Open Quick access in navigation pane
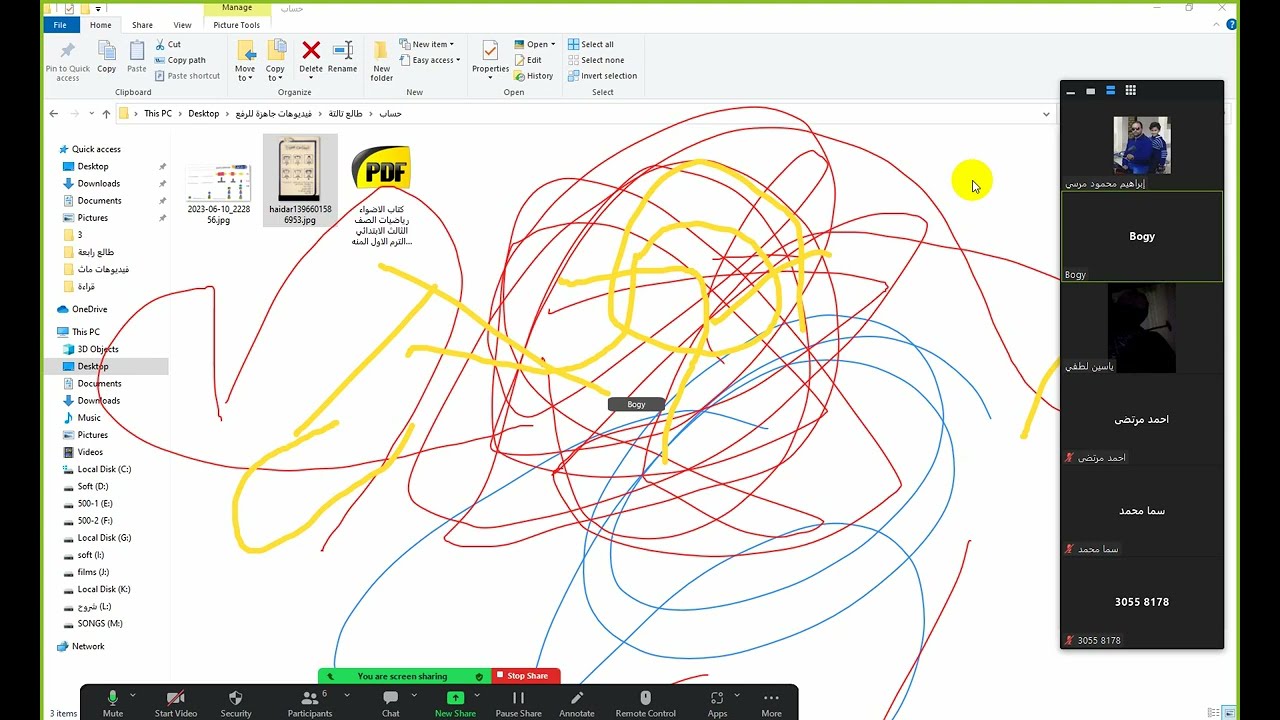 tap(96, 149)
